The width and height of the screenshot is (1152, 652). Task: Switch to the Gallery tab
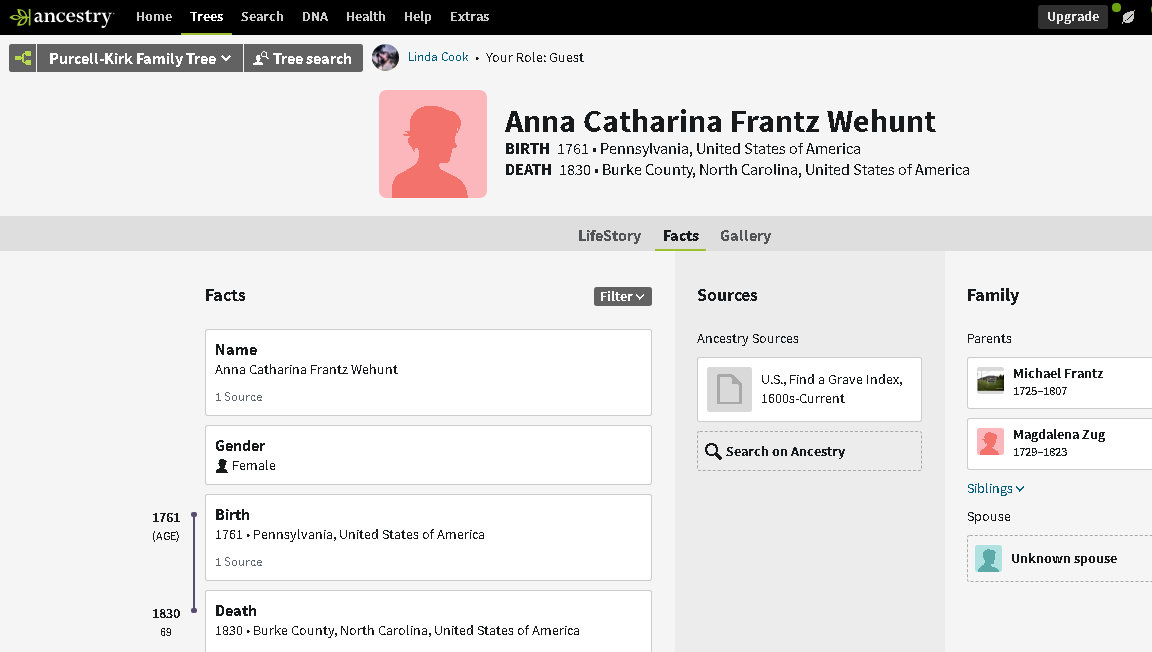click(x=745, y=236)
